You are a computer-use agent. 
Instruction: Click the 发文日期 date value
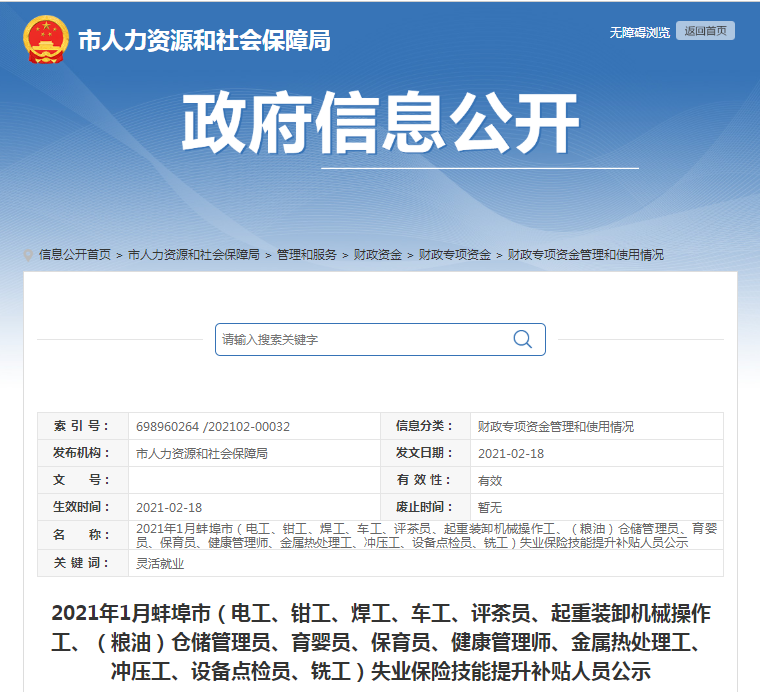point(511,453)
